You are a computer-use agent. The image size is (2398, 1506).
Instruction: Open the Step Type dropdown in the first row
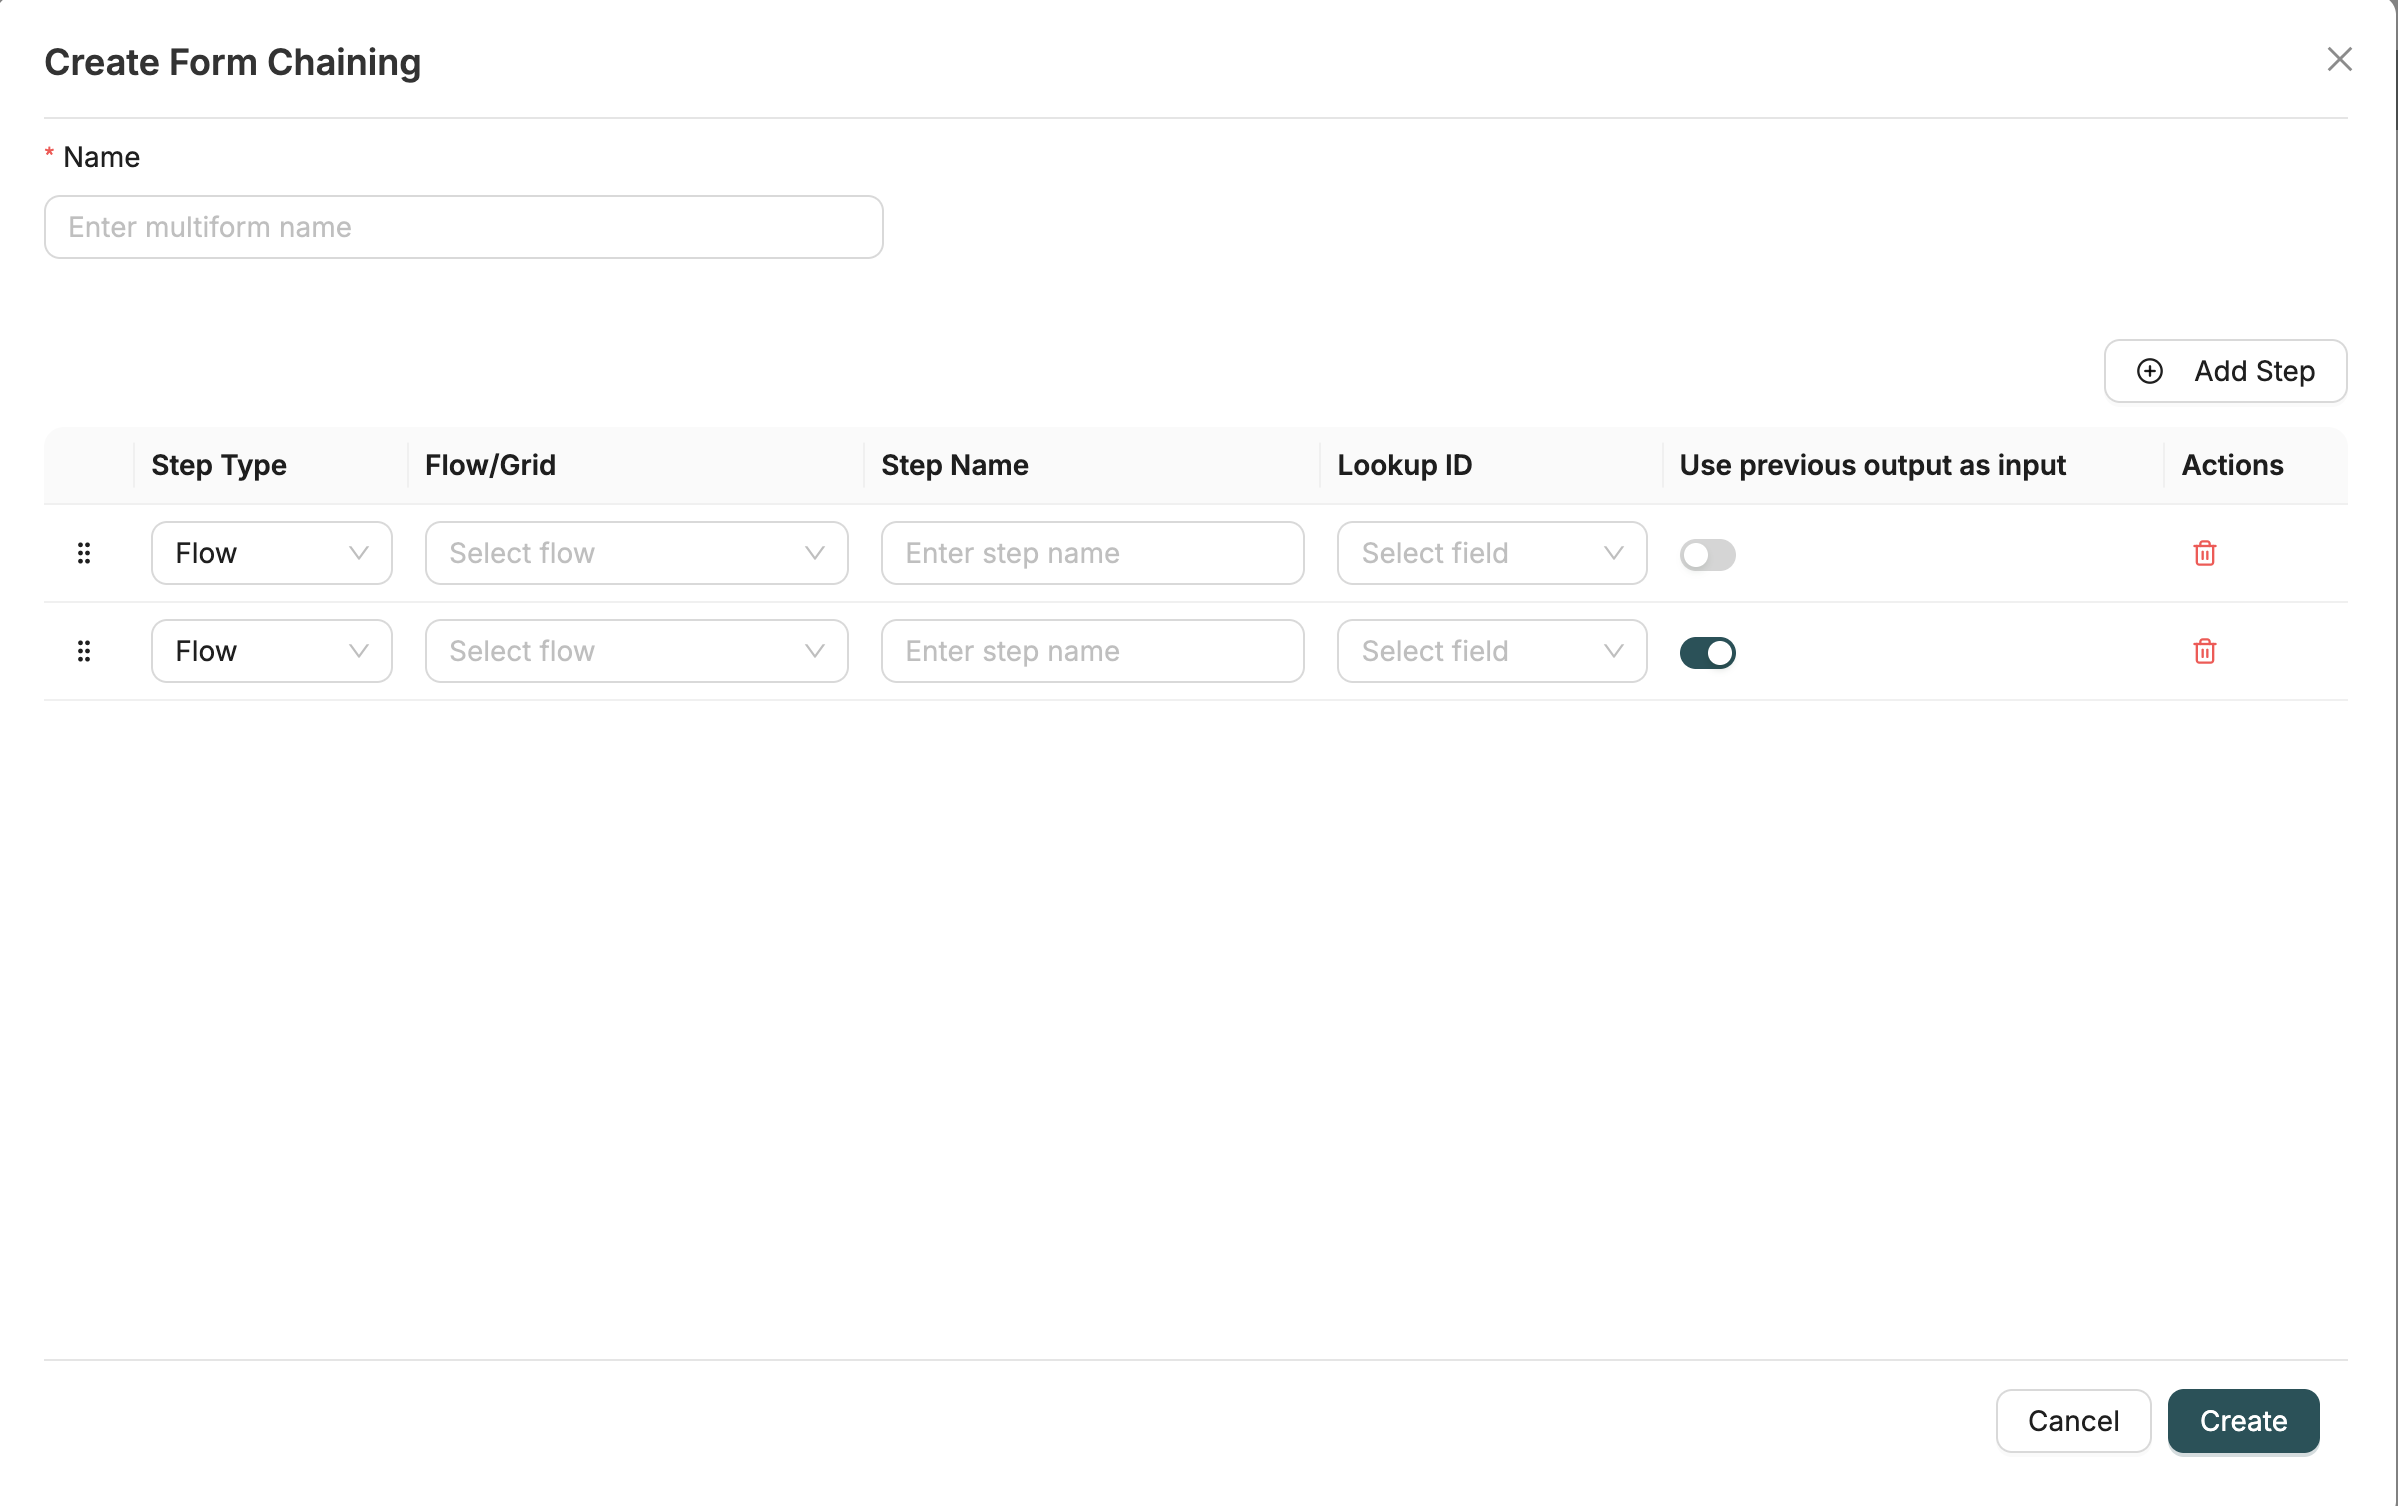271,552
